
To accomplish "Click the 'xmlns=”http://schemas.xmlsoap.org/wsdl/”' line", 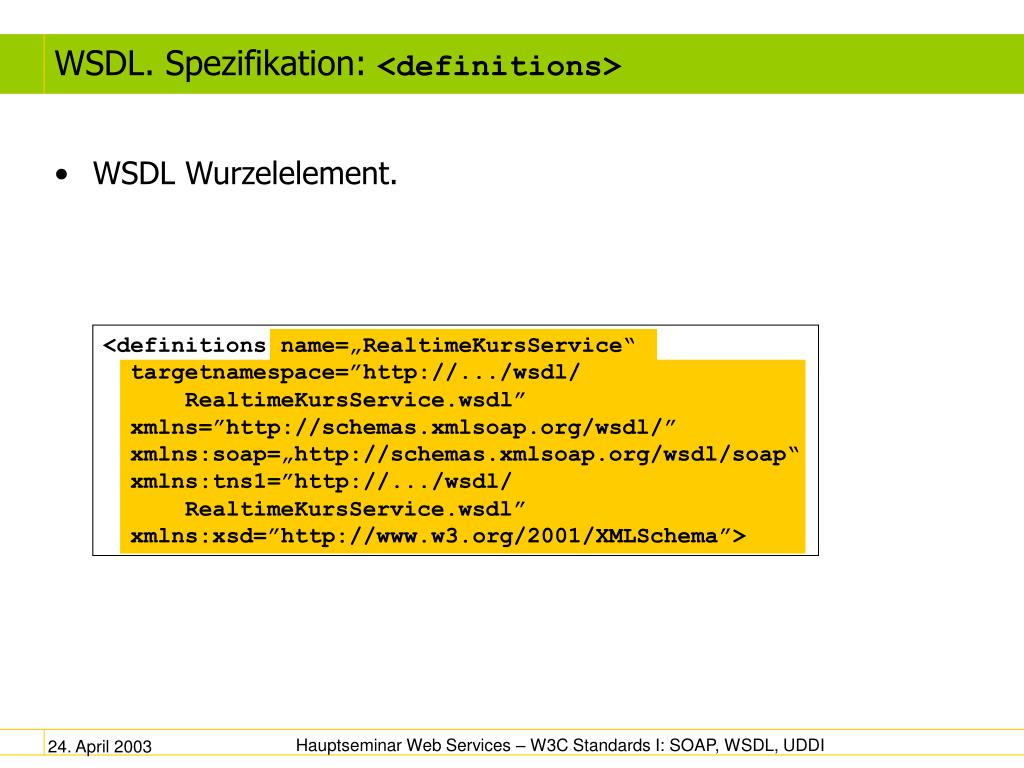I will tap(403, 427).
